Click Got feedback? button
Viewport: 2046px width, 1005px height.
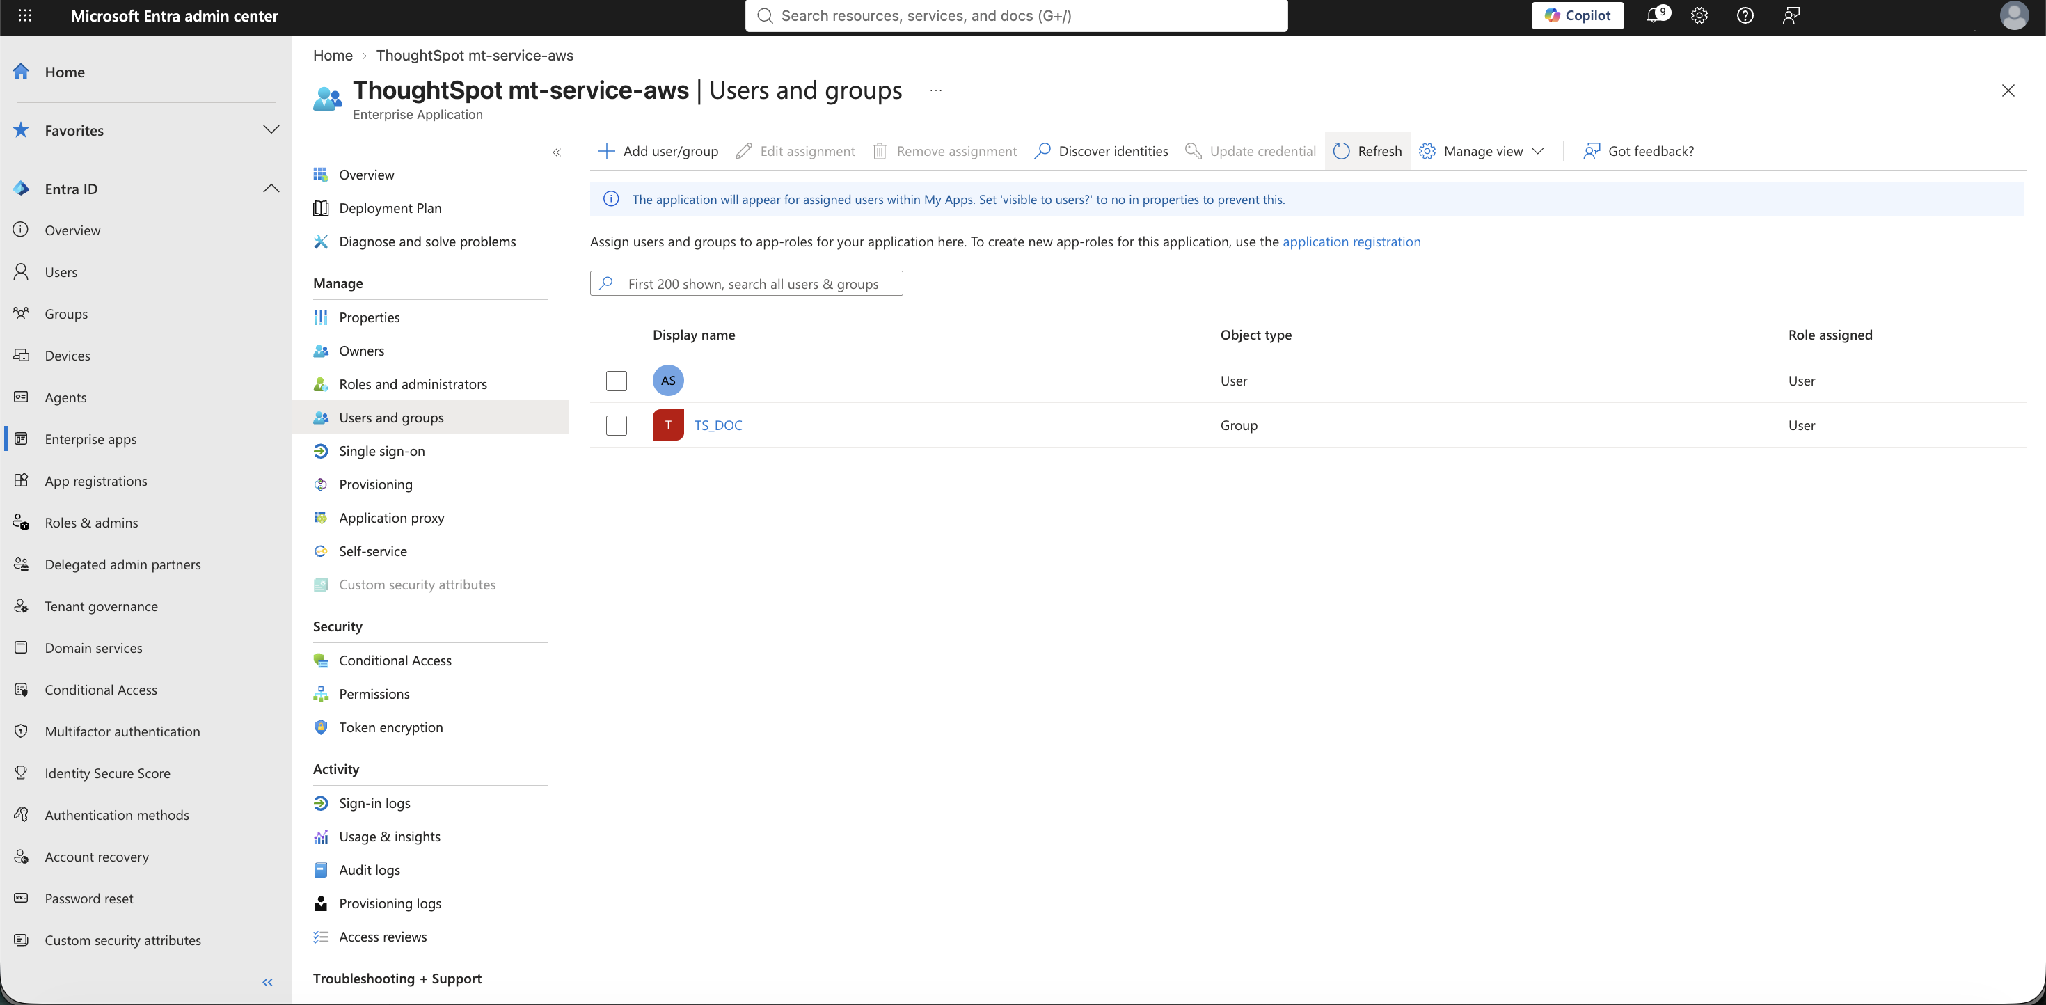1638,151
